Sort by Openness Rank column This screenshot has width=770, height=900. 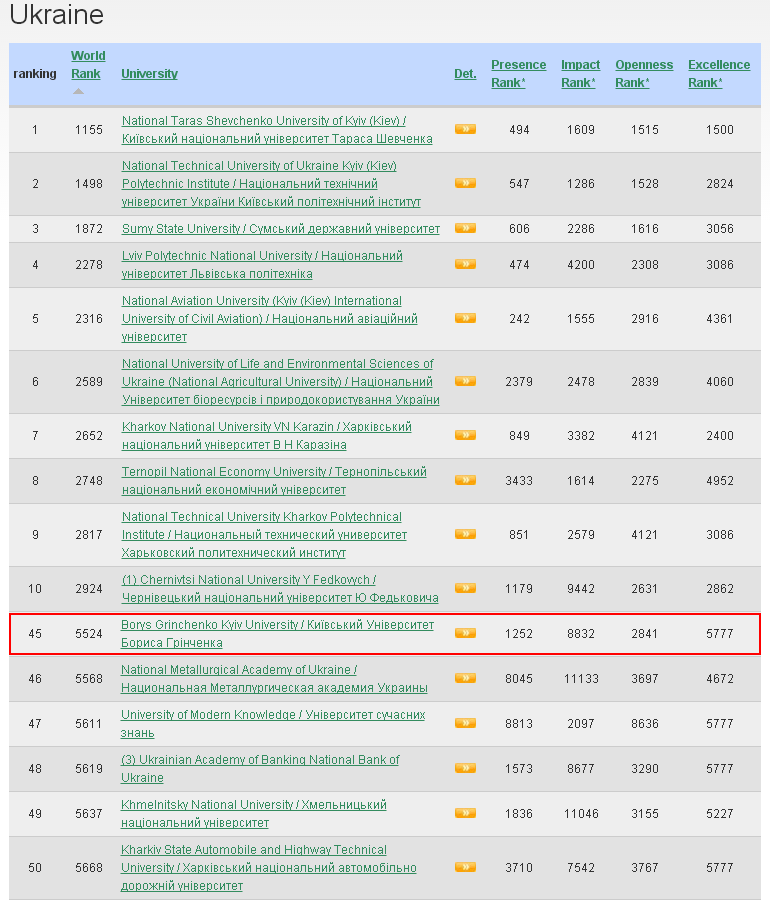click(644, 73)
